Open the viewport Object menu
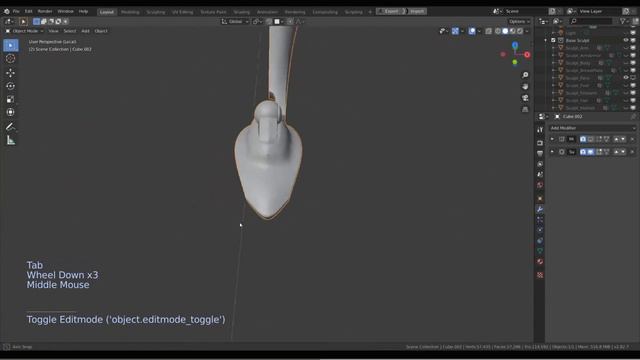640x360 pixels. 101,31
